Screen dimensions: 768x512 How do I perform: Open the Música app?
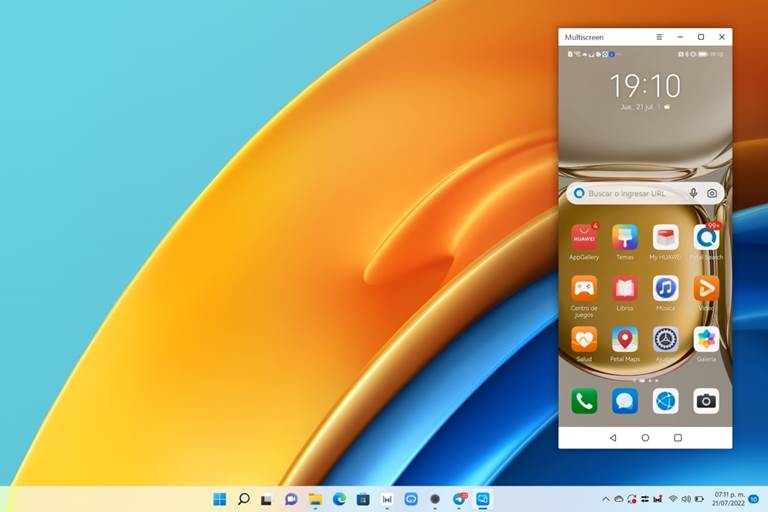tap(665, 289)
